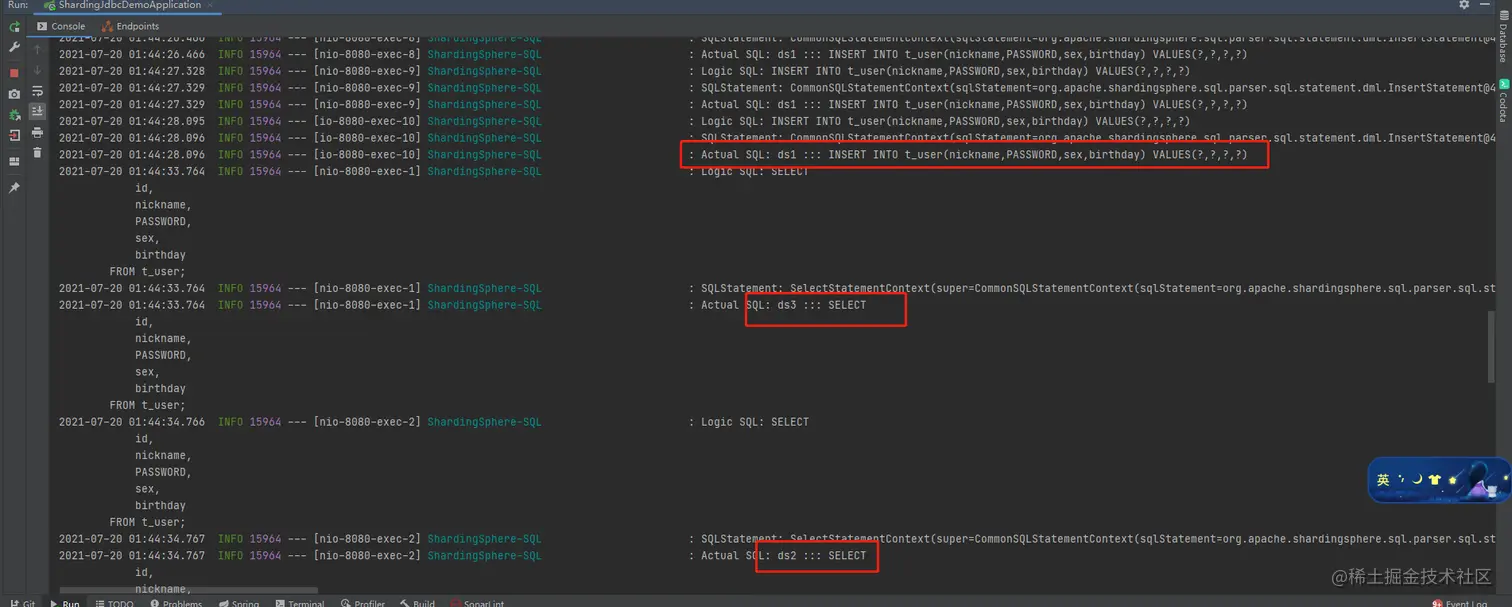This screenshot has width=1512, height=607.
Task: Rerun ShardingJdbcDemoApplication with the rerun icon
Action: (14, 27)
